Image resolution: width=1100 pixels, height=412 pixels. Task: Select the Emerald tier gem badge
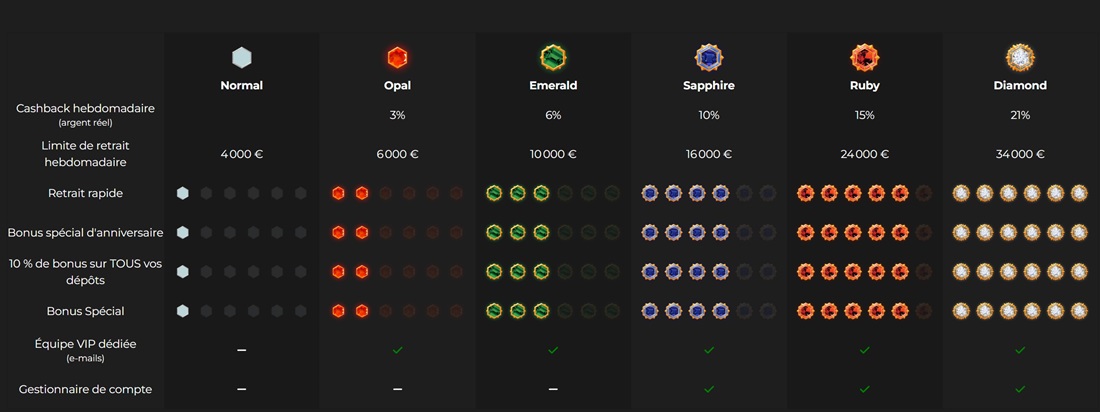(553, 58)
